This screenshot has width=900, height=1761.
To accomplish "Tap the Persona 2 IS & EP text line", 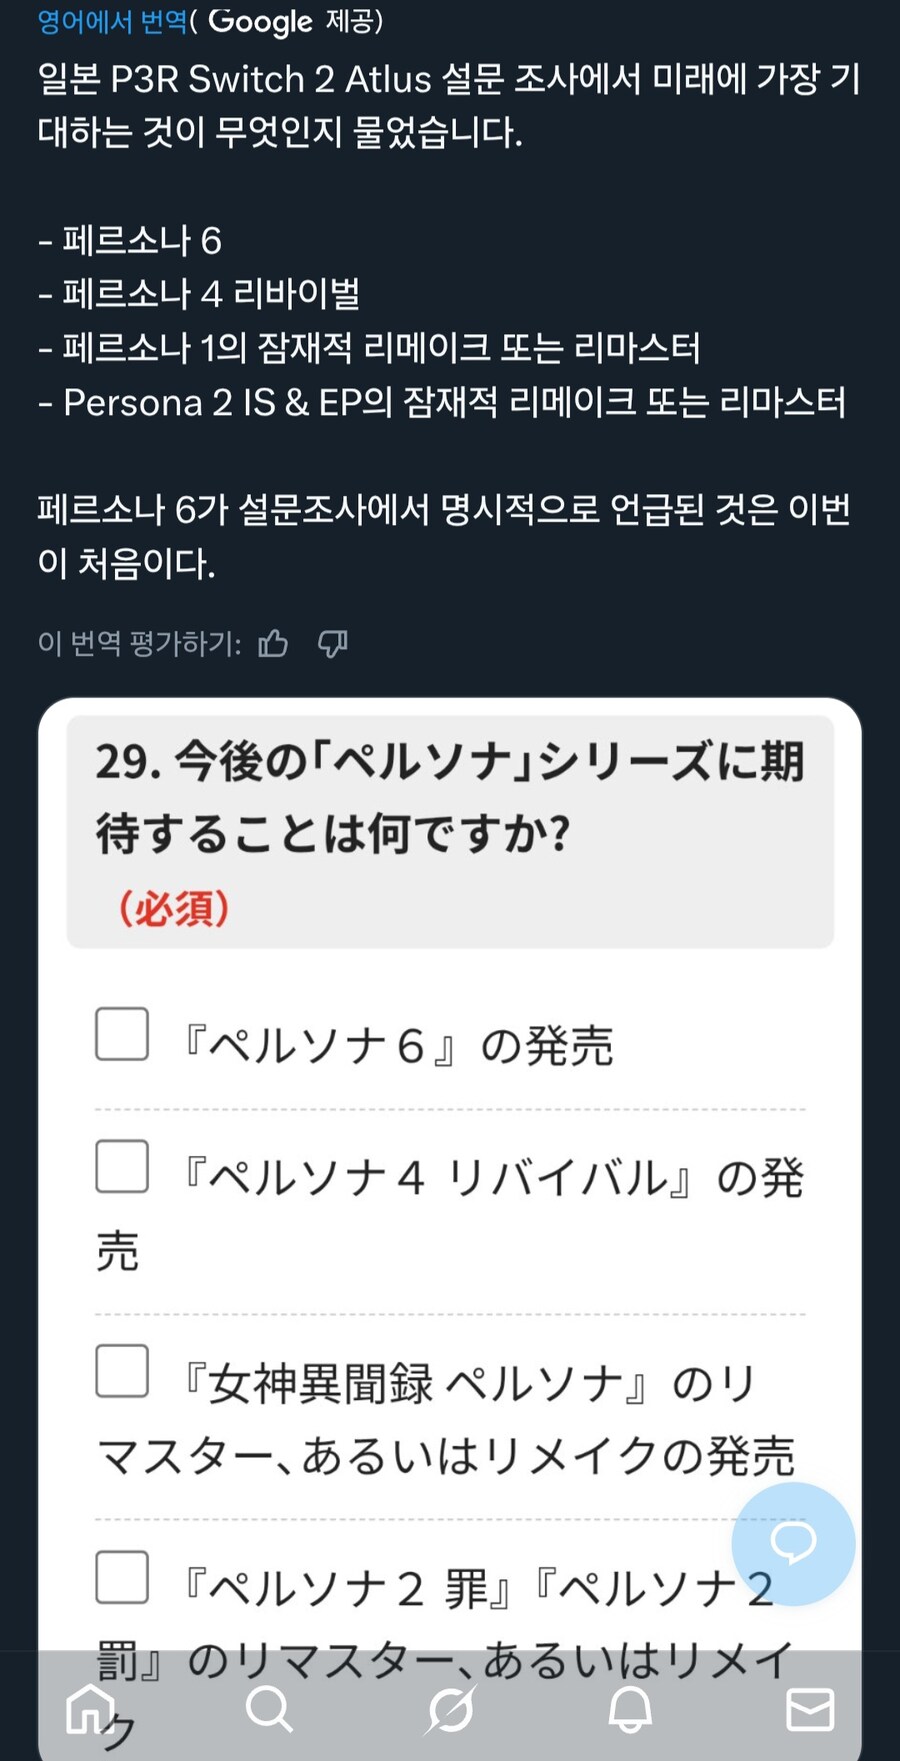I will [447, 403].
